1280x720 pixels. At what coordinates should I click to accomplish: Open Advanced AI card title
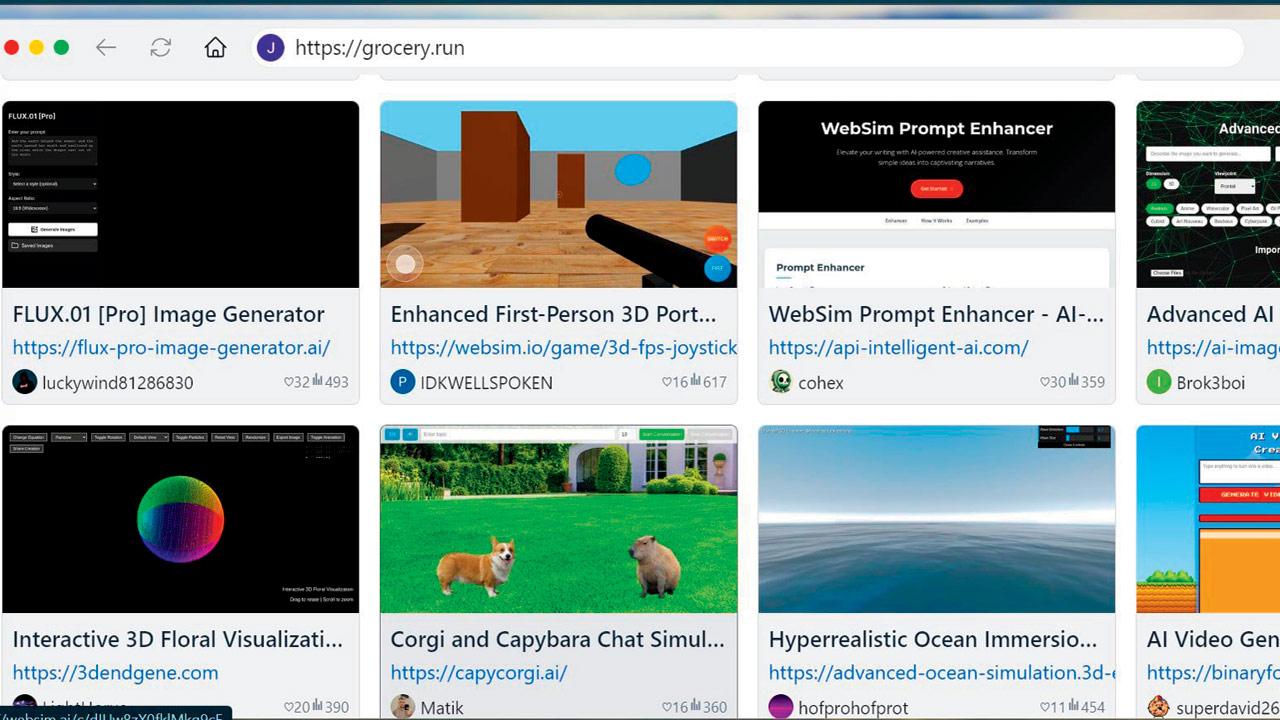click(x=1212, y=314)
